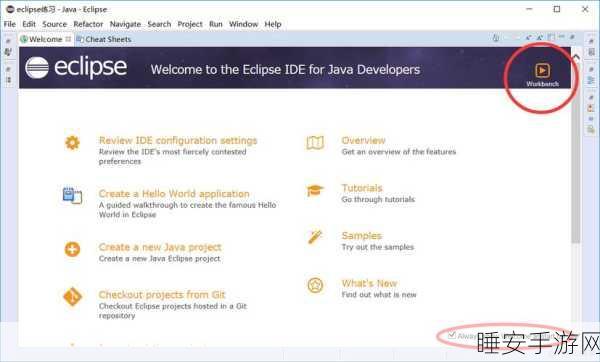
Task: Open Review IDE configuration settings link
Action: coord(178,140)
